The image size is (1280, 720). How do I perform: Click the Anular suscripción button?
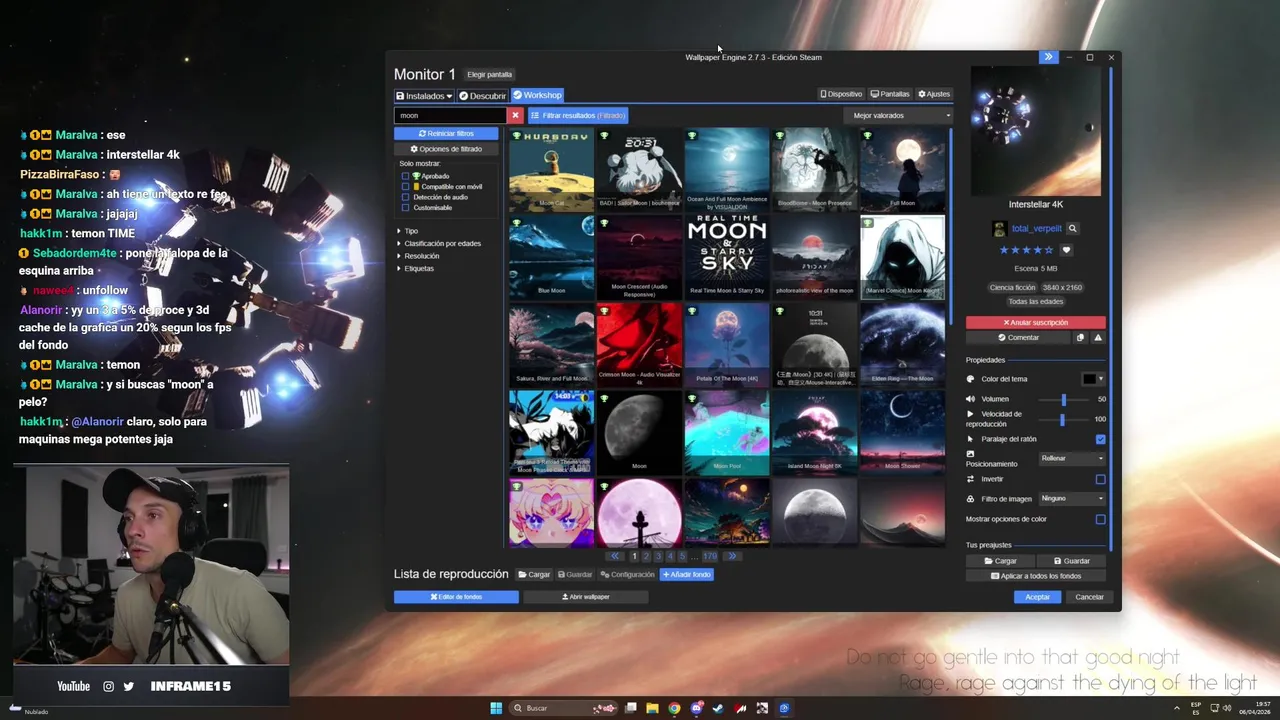[x=1036, y=323]
